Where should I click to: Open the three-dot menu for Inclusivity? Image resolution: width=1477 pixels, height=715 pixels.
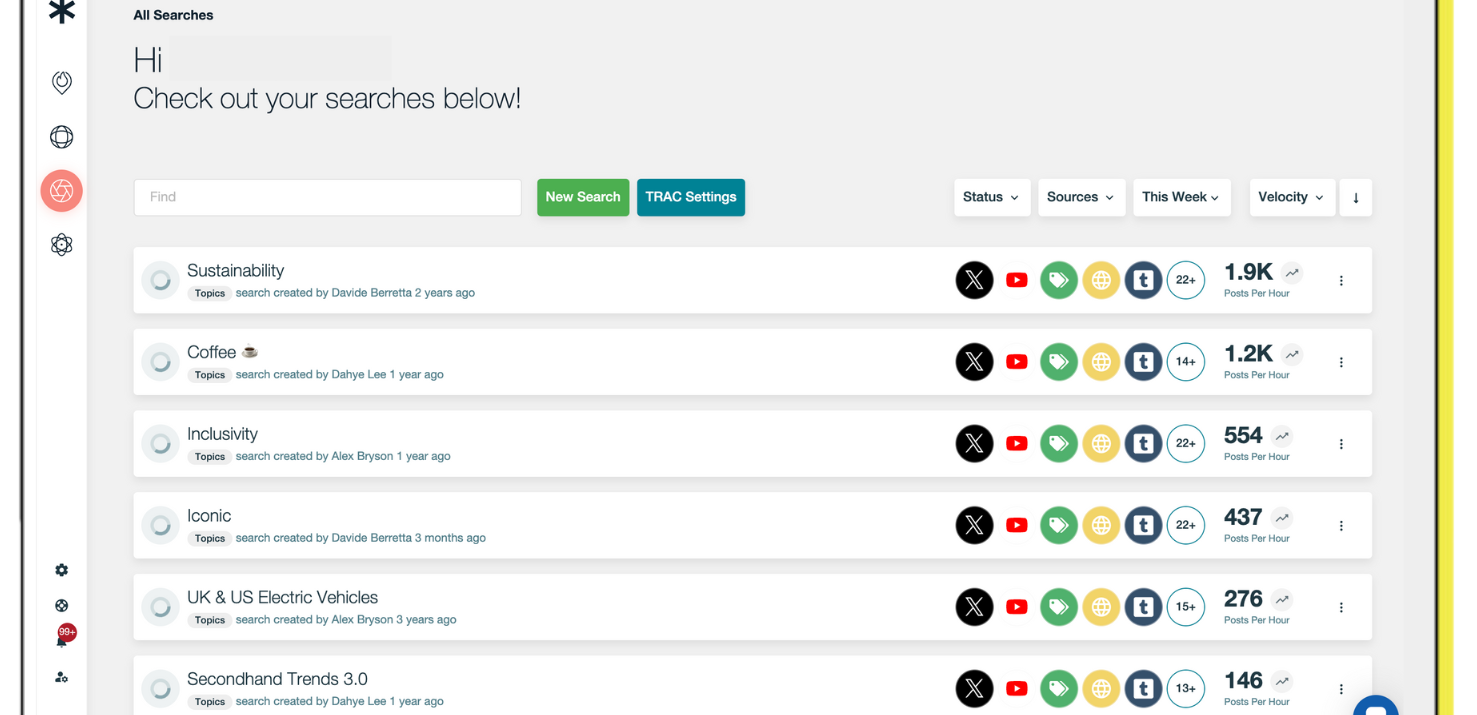coord(1341,444)
